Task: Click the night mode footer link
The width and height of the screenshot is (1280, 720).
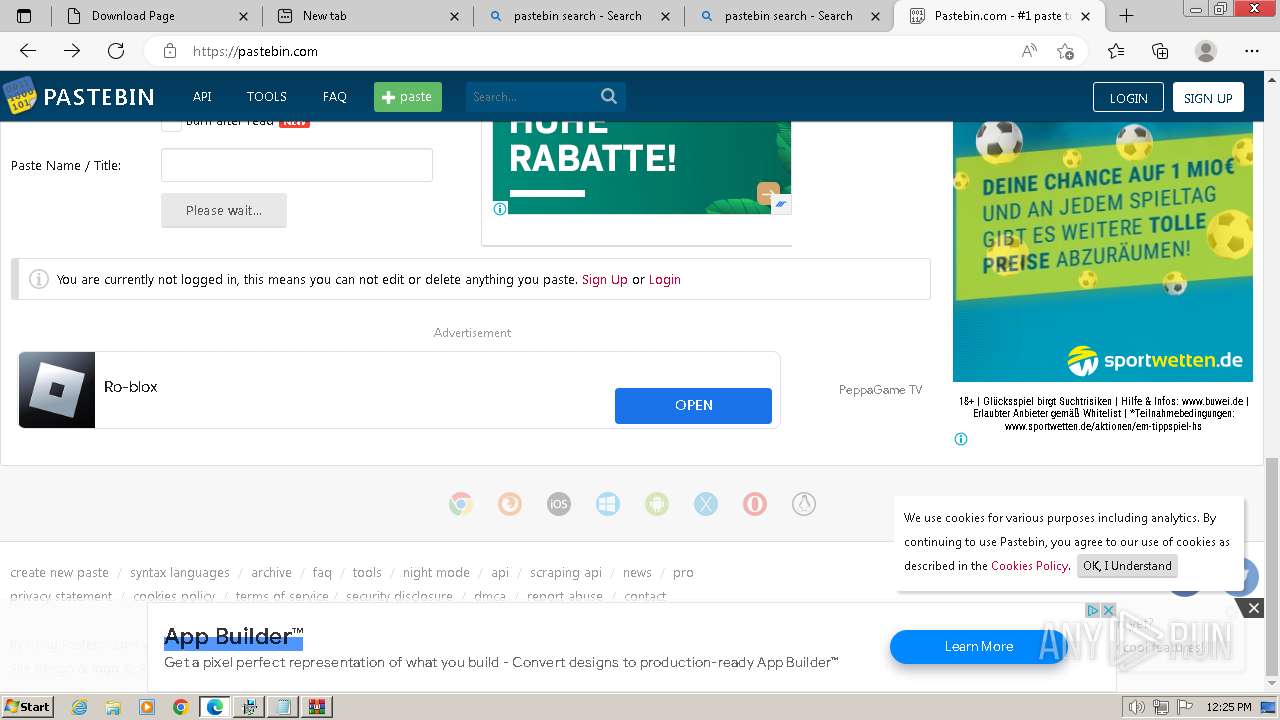Action: click(436, 573)
